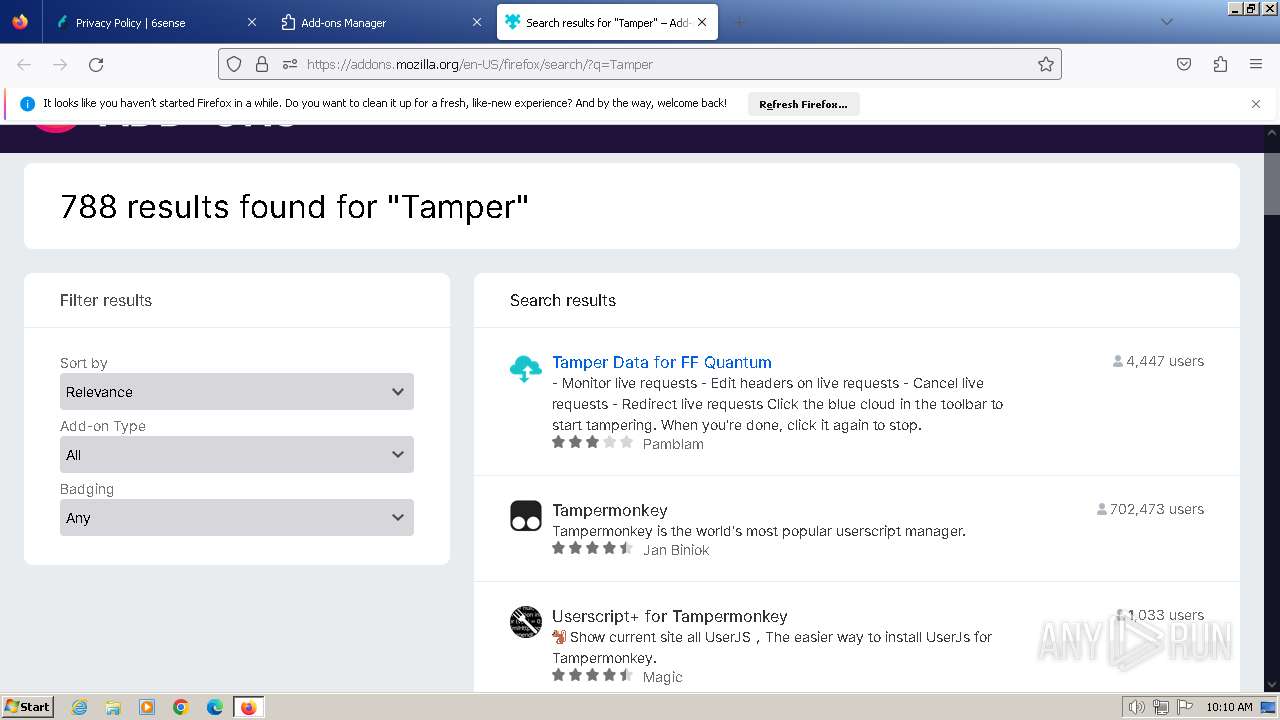This screenshot has height=720, width=1280.
Task: Open Windows Explorer folder in taskbar
Action: (x=113, y=707)
